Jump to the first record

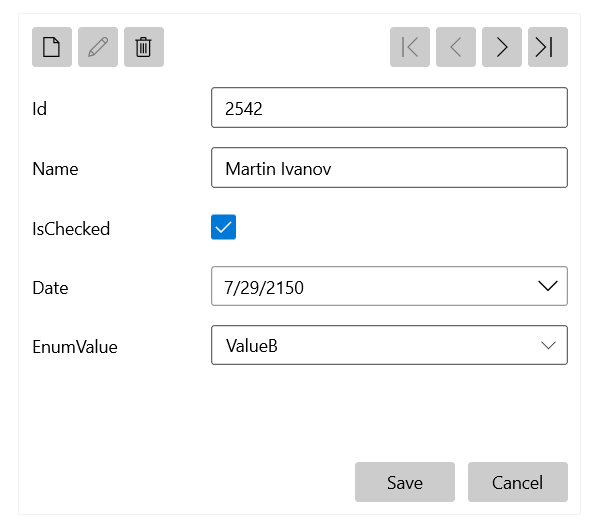click(x=410, y=47)
